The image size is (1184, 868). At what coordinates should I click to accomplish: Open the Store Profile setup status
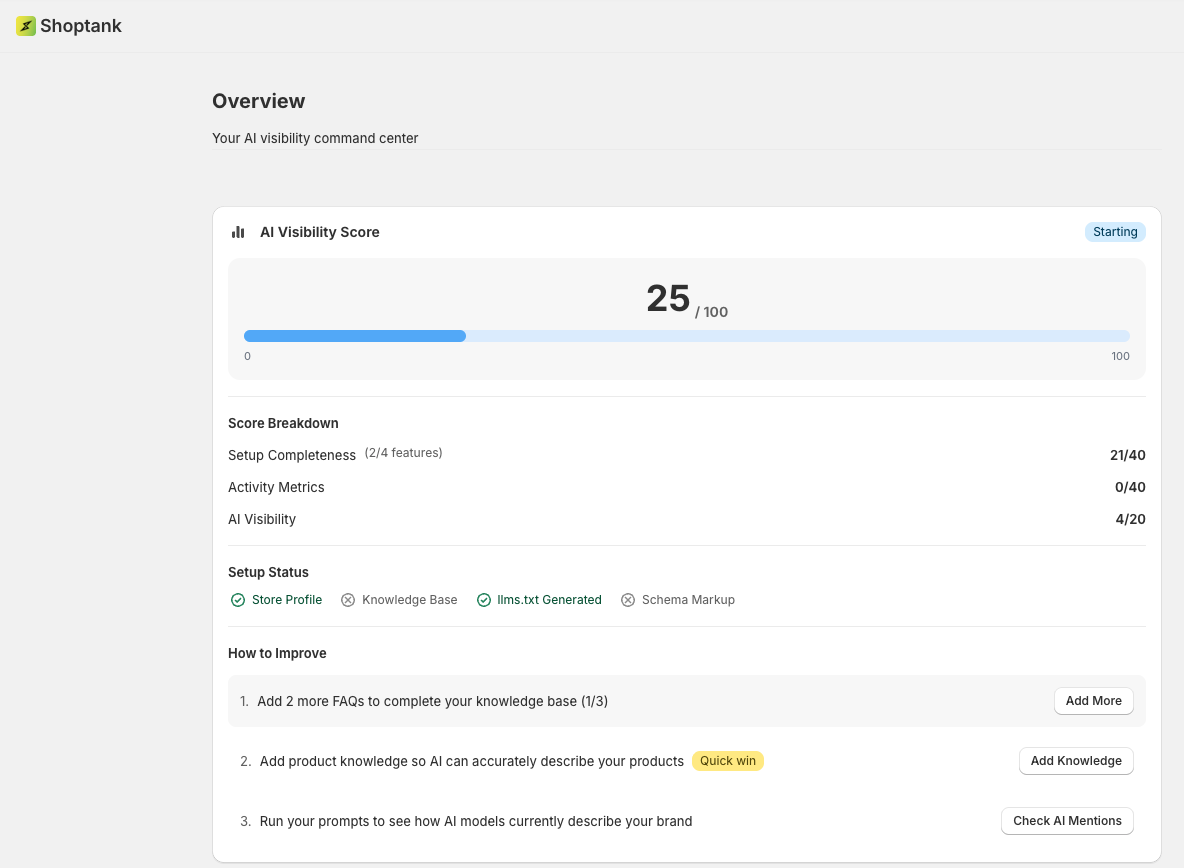[x=287, y=600]
